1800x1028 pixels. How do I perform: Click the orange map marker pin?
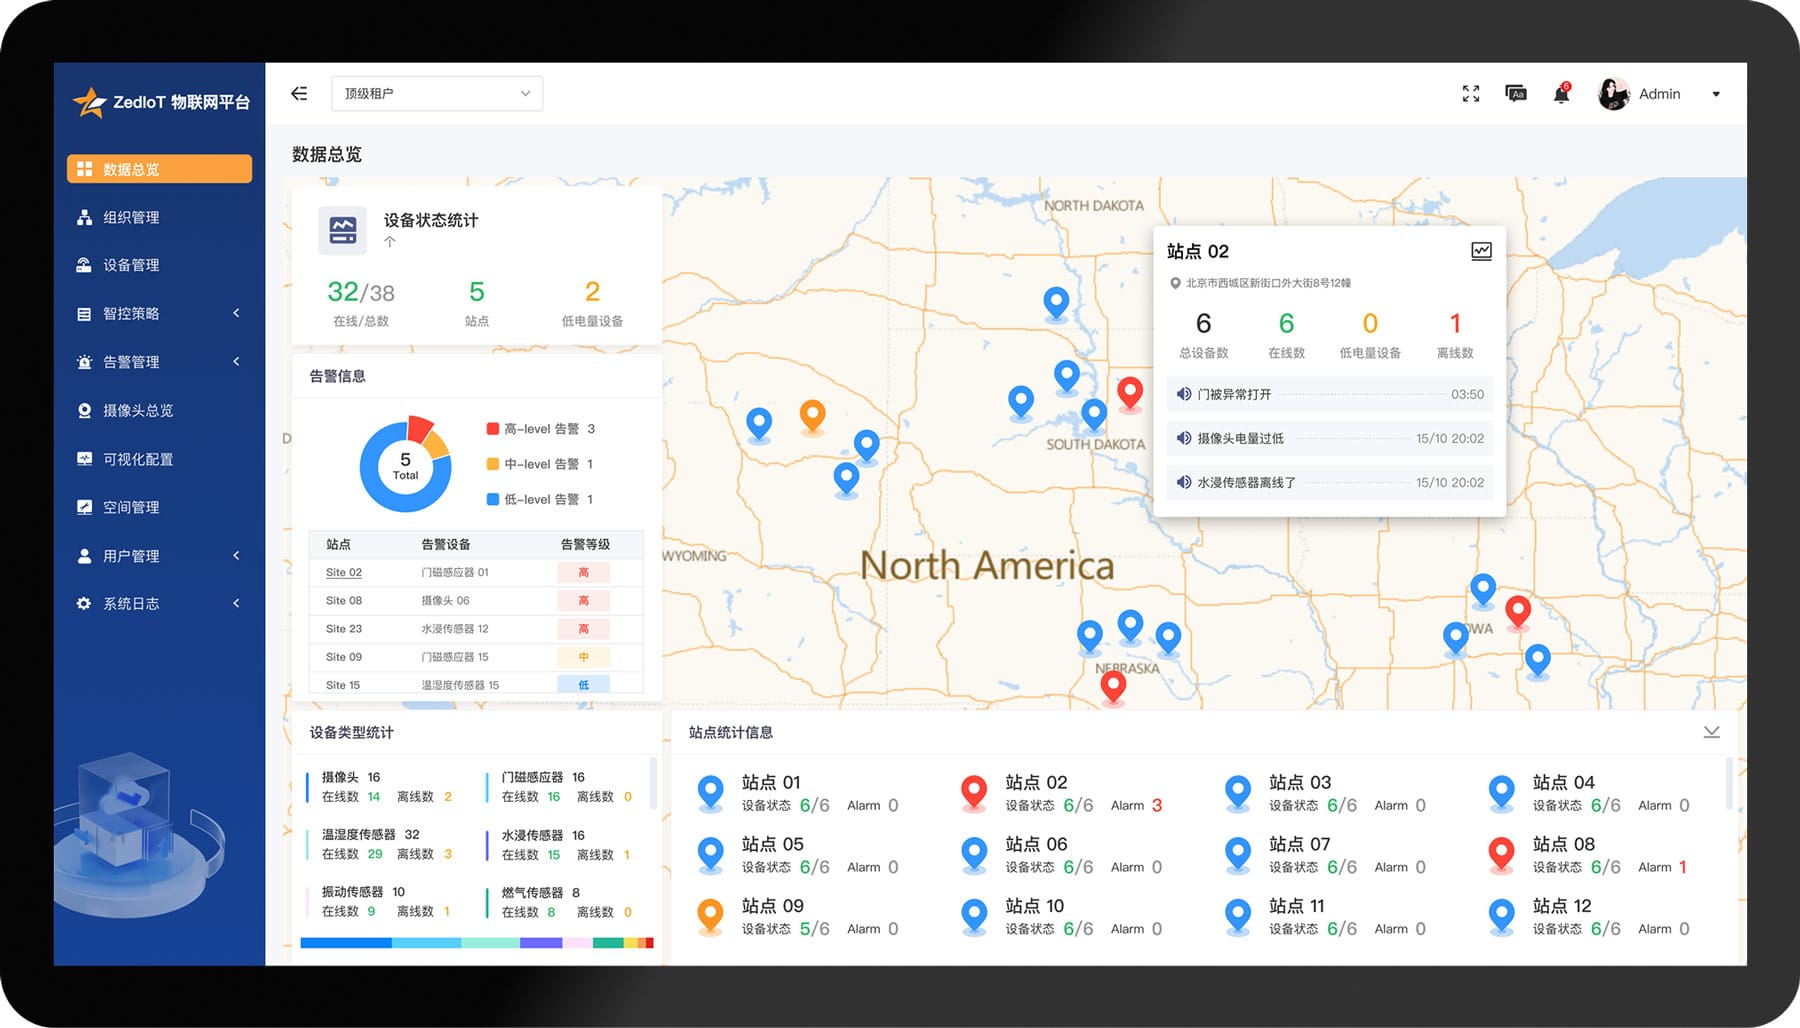click(812, 414)
